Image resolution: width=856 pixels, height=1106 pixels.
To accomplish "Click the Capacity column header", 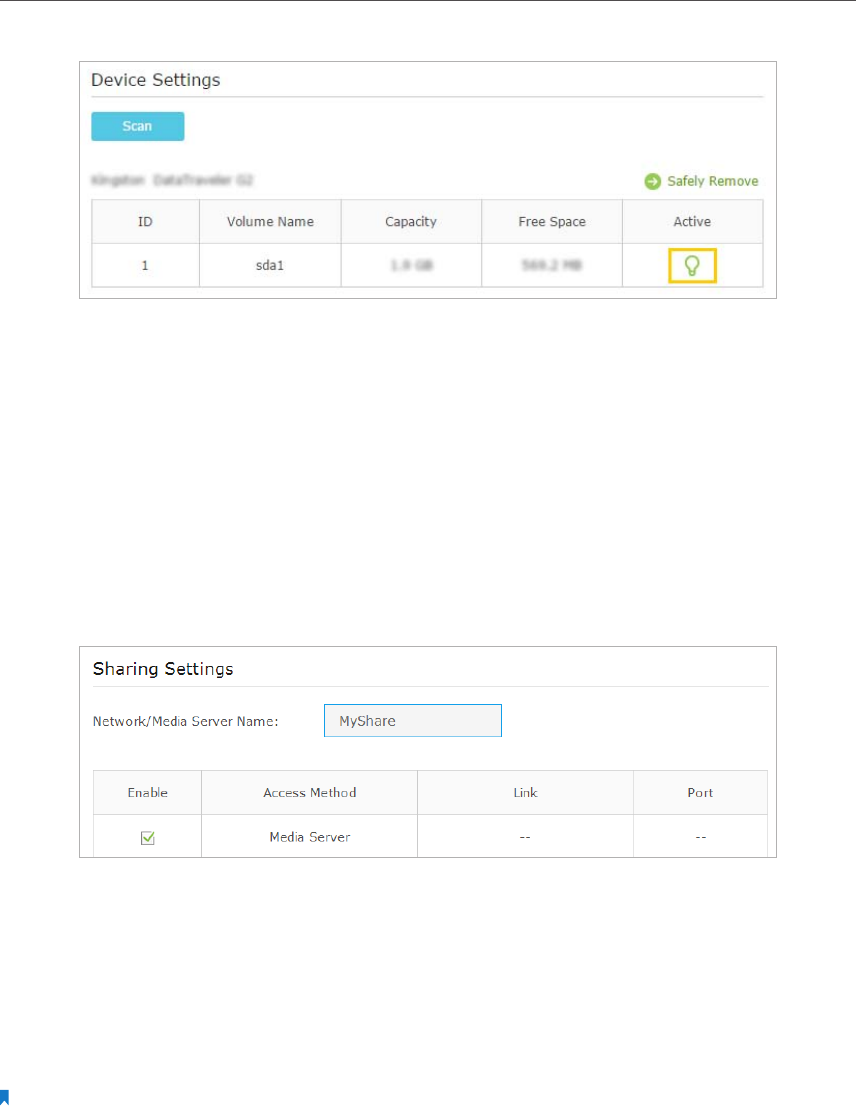I will 411,221.
